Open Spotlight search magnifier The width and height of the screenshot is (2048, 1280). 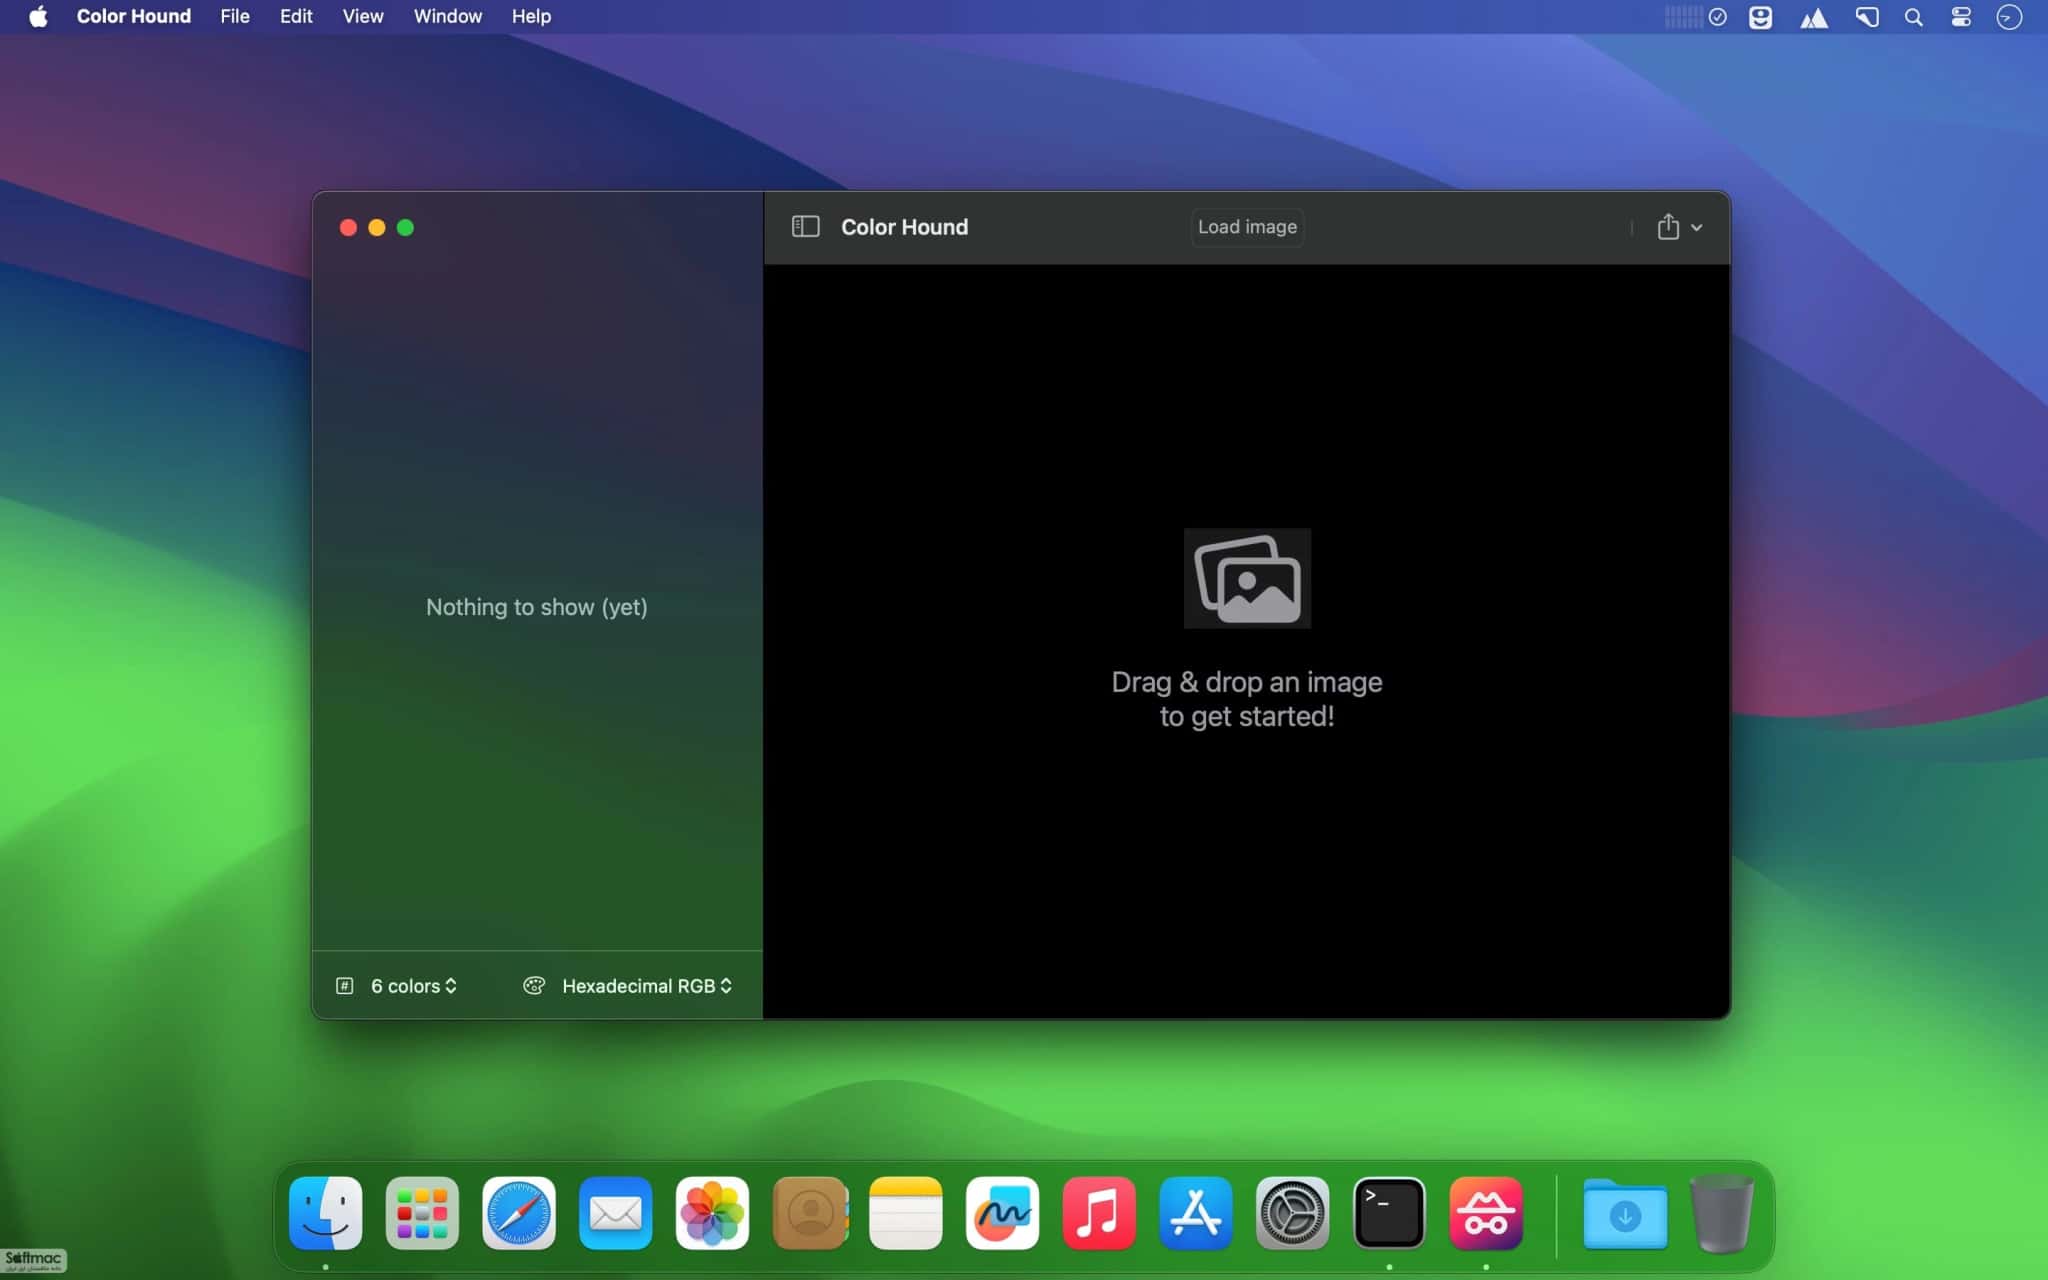click(1913, 17)
